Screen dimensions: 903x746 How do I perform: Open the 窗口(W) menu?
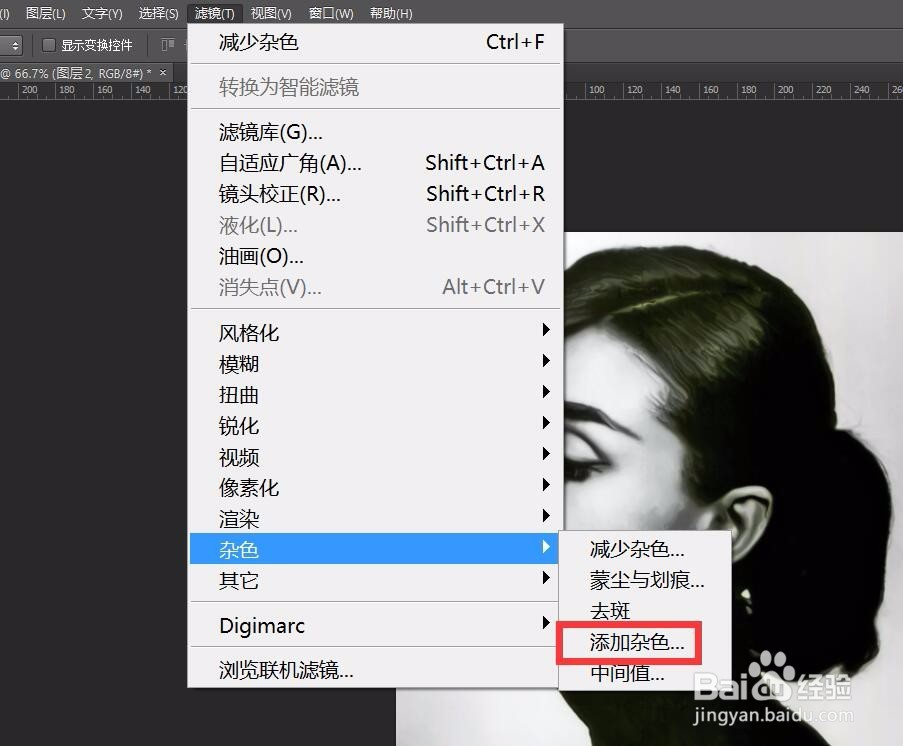click(x=331, y=13)
